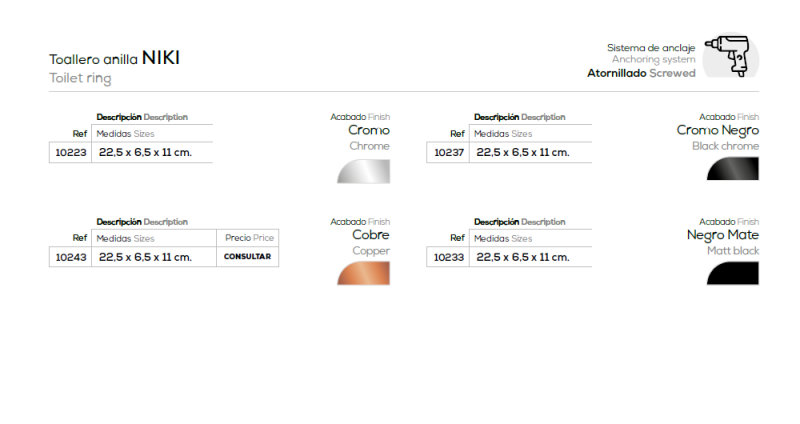Image resolution: width=800 pixels, height=424 pixels.
Task: Click the Cobre finish name
Action: [x=371, y=235]
